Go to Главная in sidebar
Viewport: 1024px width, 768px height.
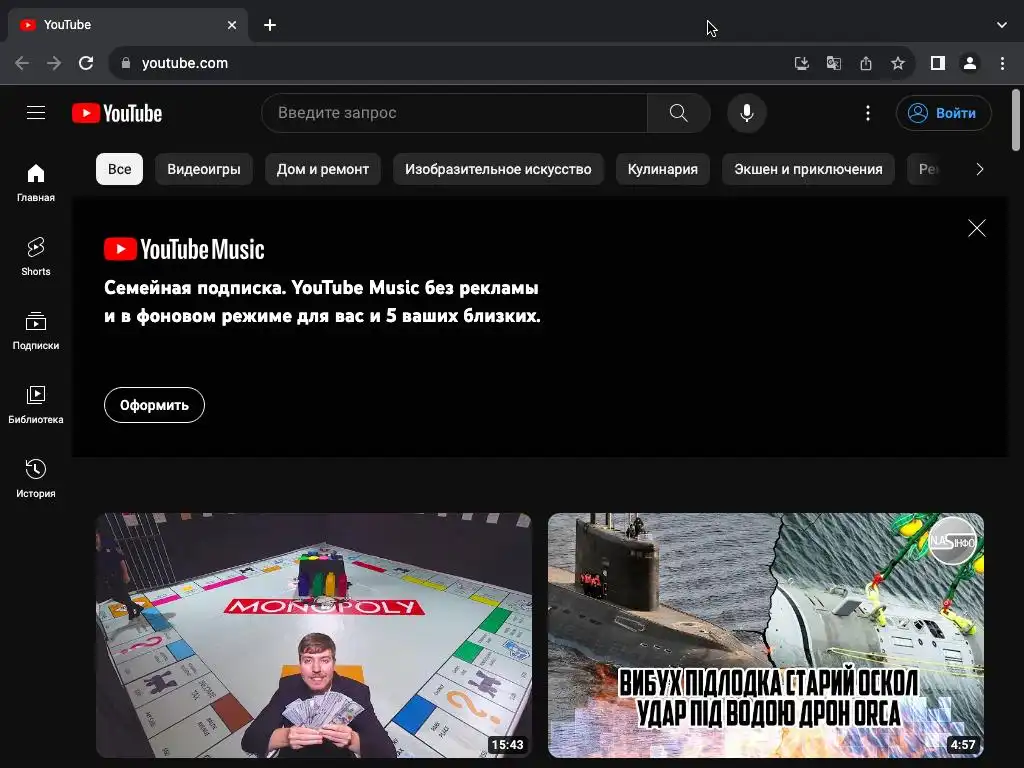pyautogui.click(x=36, y=182)
